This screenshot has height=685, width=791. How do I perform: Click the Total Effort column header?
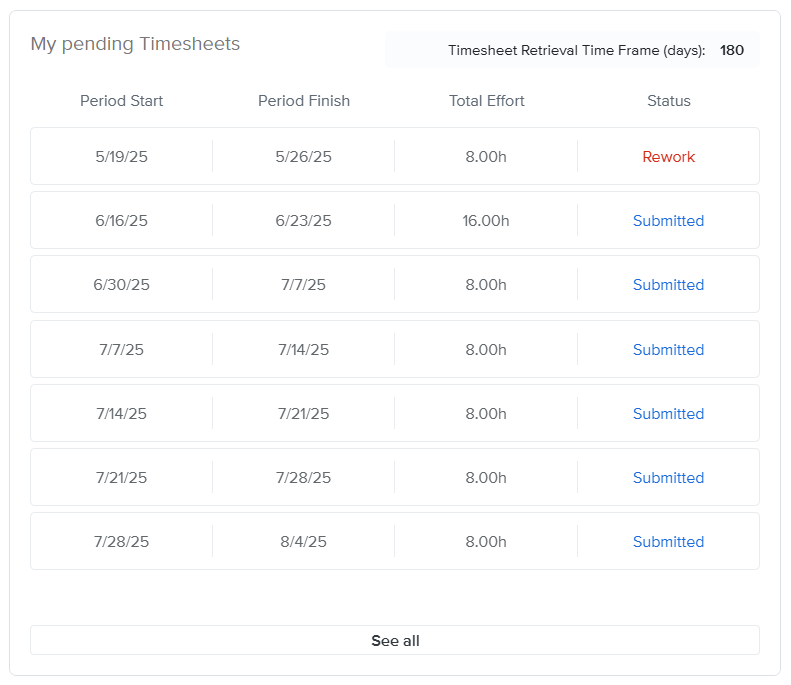(486, 101)
